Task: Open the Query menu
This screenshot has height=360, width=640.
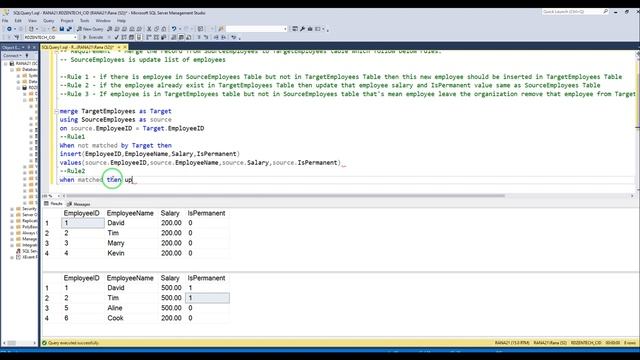Action: 49,20
